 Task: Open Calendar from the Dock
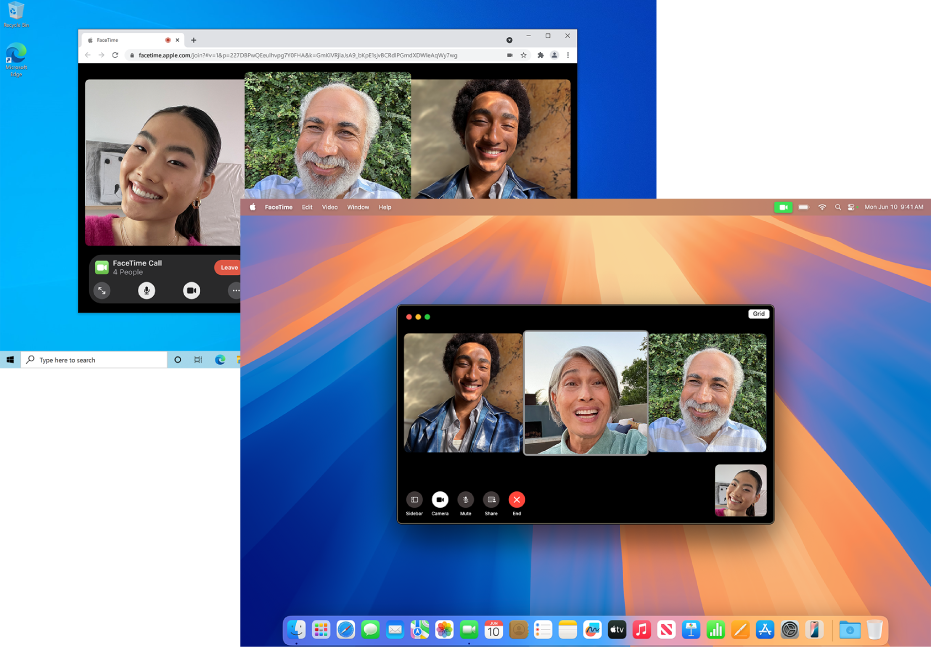coord(493,629)
